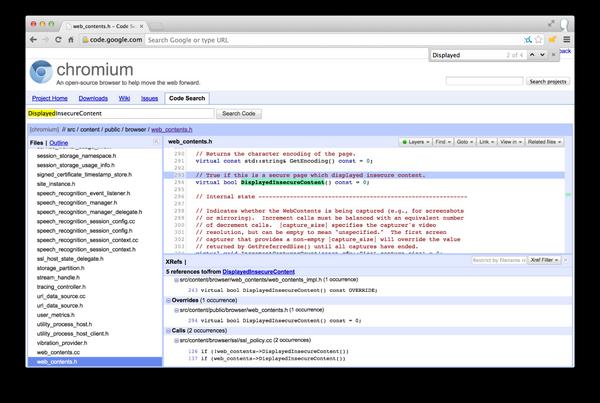This screenshot has width=600, height=403.
Task: Open the Downloads tab
Action: pos(93,98)
